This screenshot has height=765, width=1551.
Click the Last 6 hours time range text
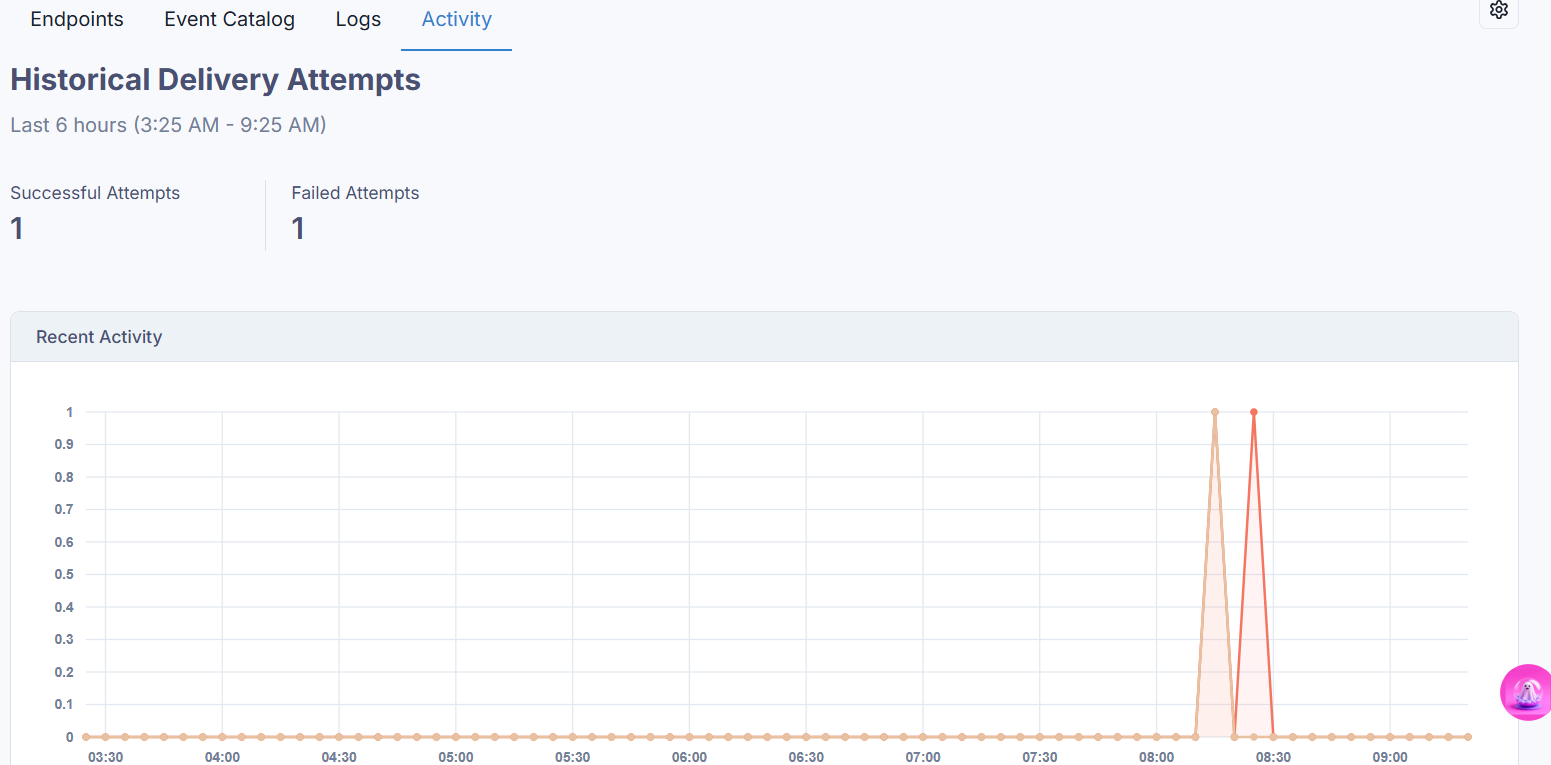[x=168, y=125]
